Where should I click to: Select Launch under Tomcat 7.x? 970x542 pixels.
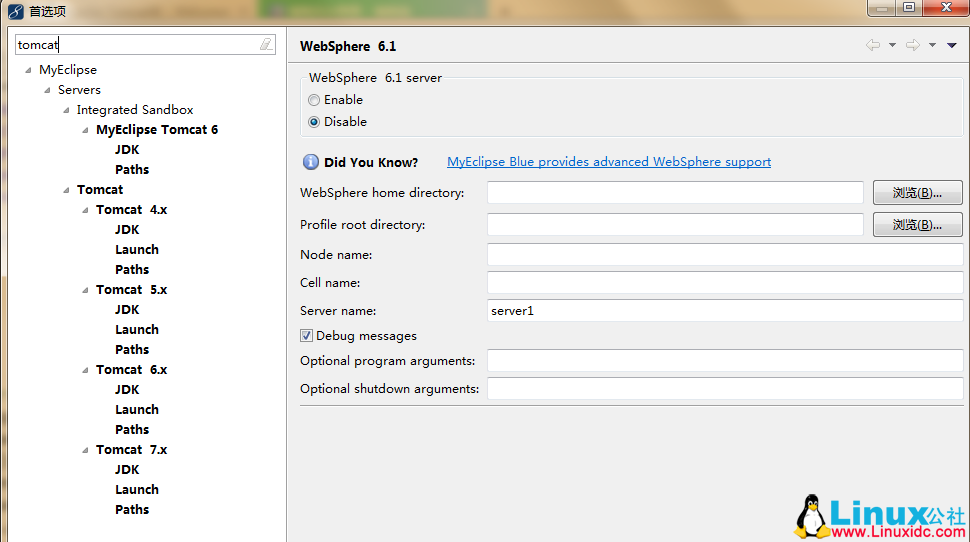[137, 489]
